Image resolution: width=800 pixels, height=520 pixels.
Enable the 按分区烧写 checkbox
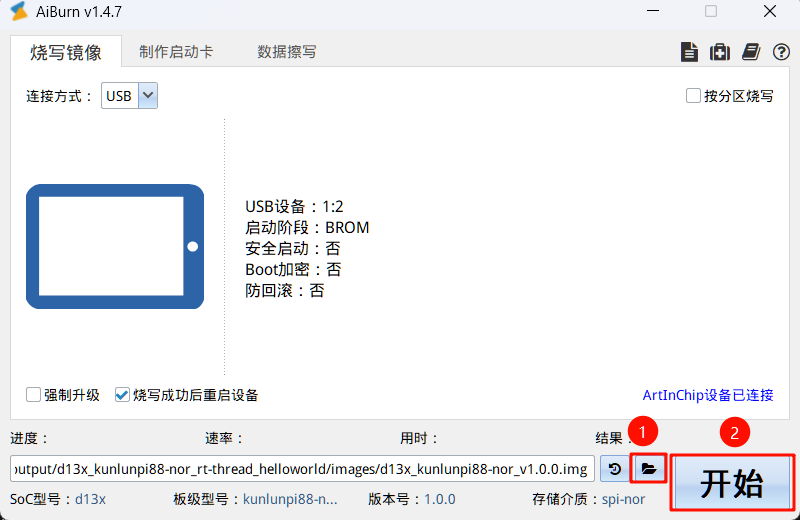[x=693, y=96]
